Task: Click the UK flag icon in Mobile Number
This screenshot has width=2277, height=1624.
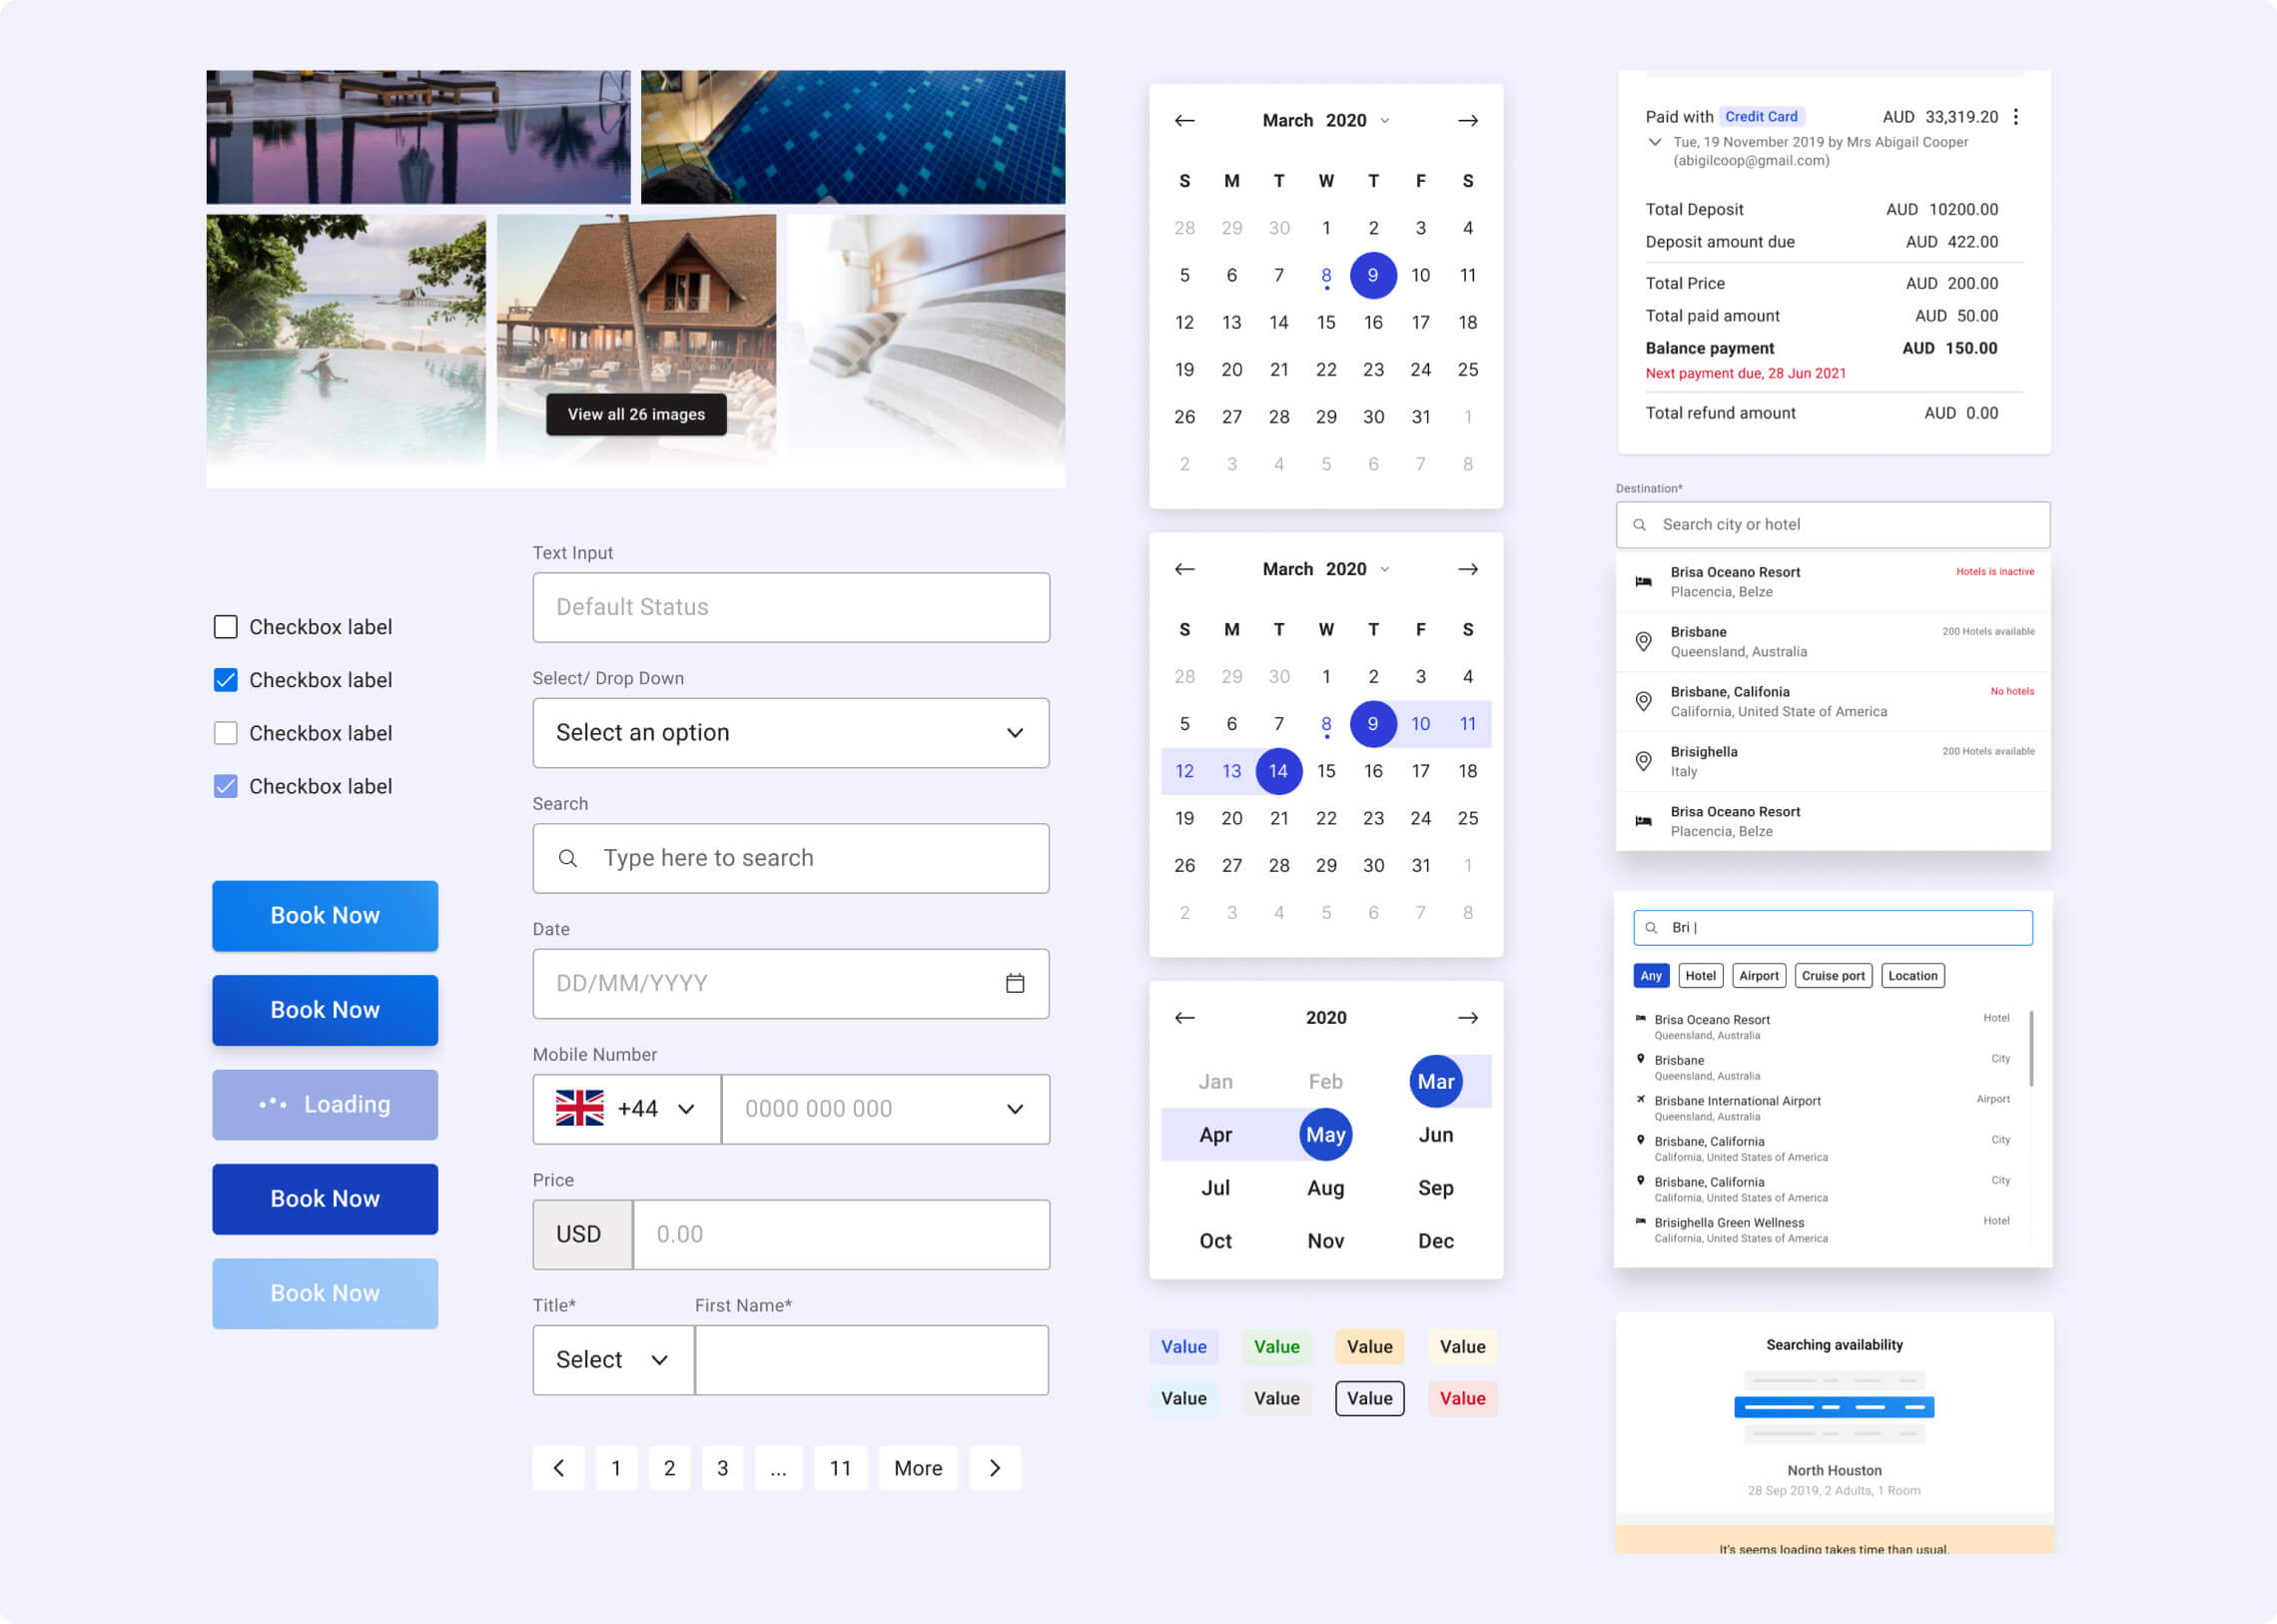Action: 579,1108
